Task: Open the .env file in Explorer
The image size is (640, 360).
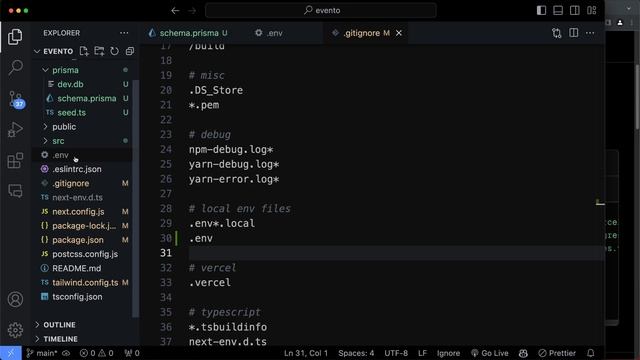Action: click(x=60, y=155)
